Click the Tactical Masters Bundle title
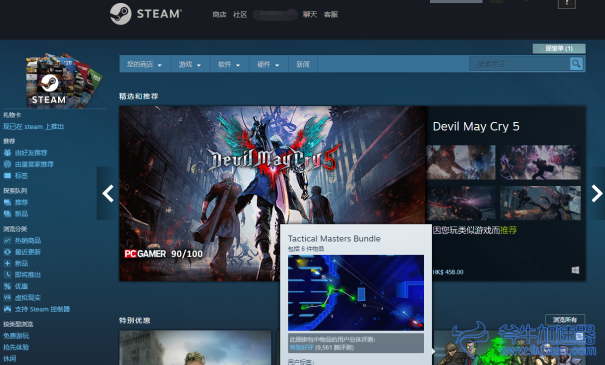 [334, 239]
